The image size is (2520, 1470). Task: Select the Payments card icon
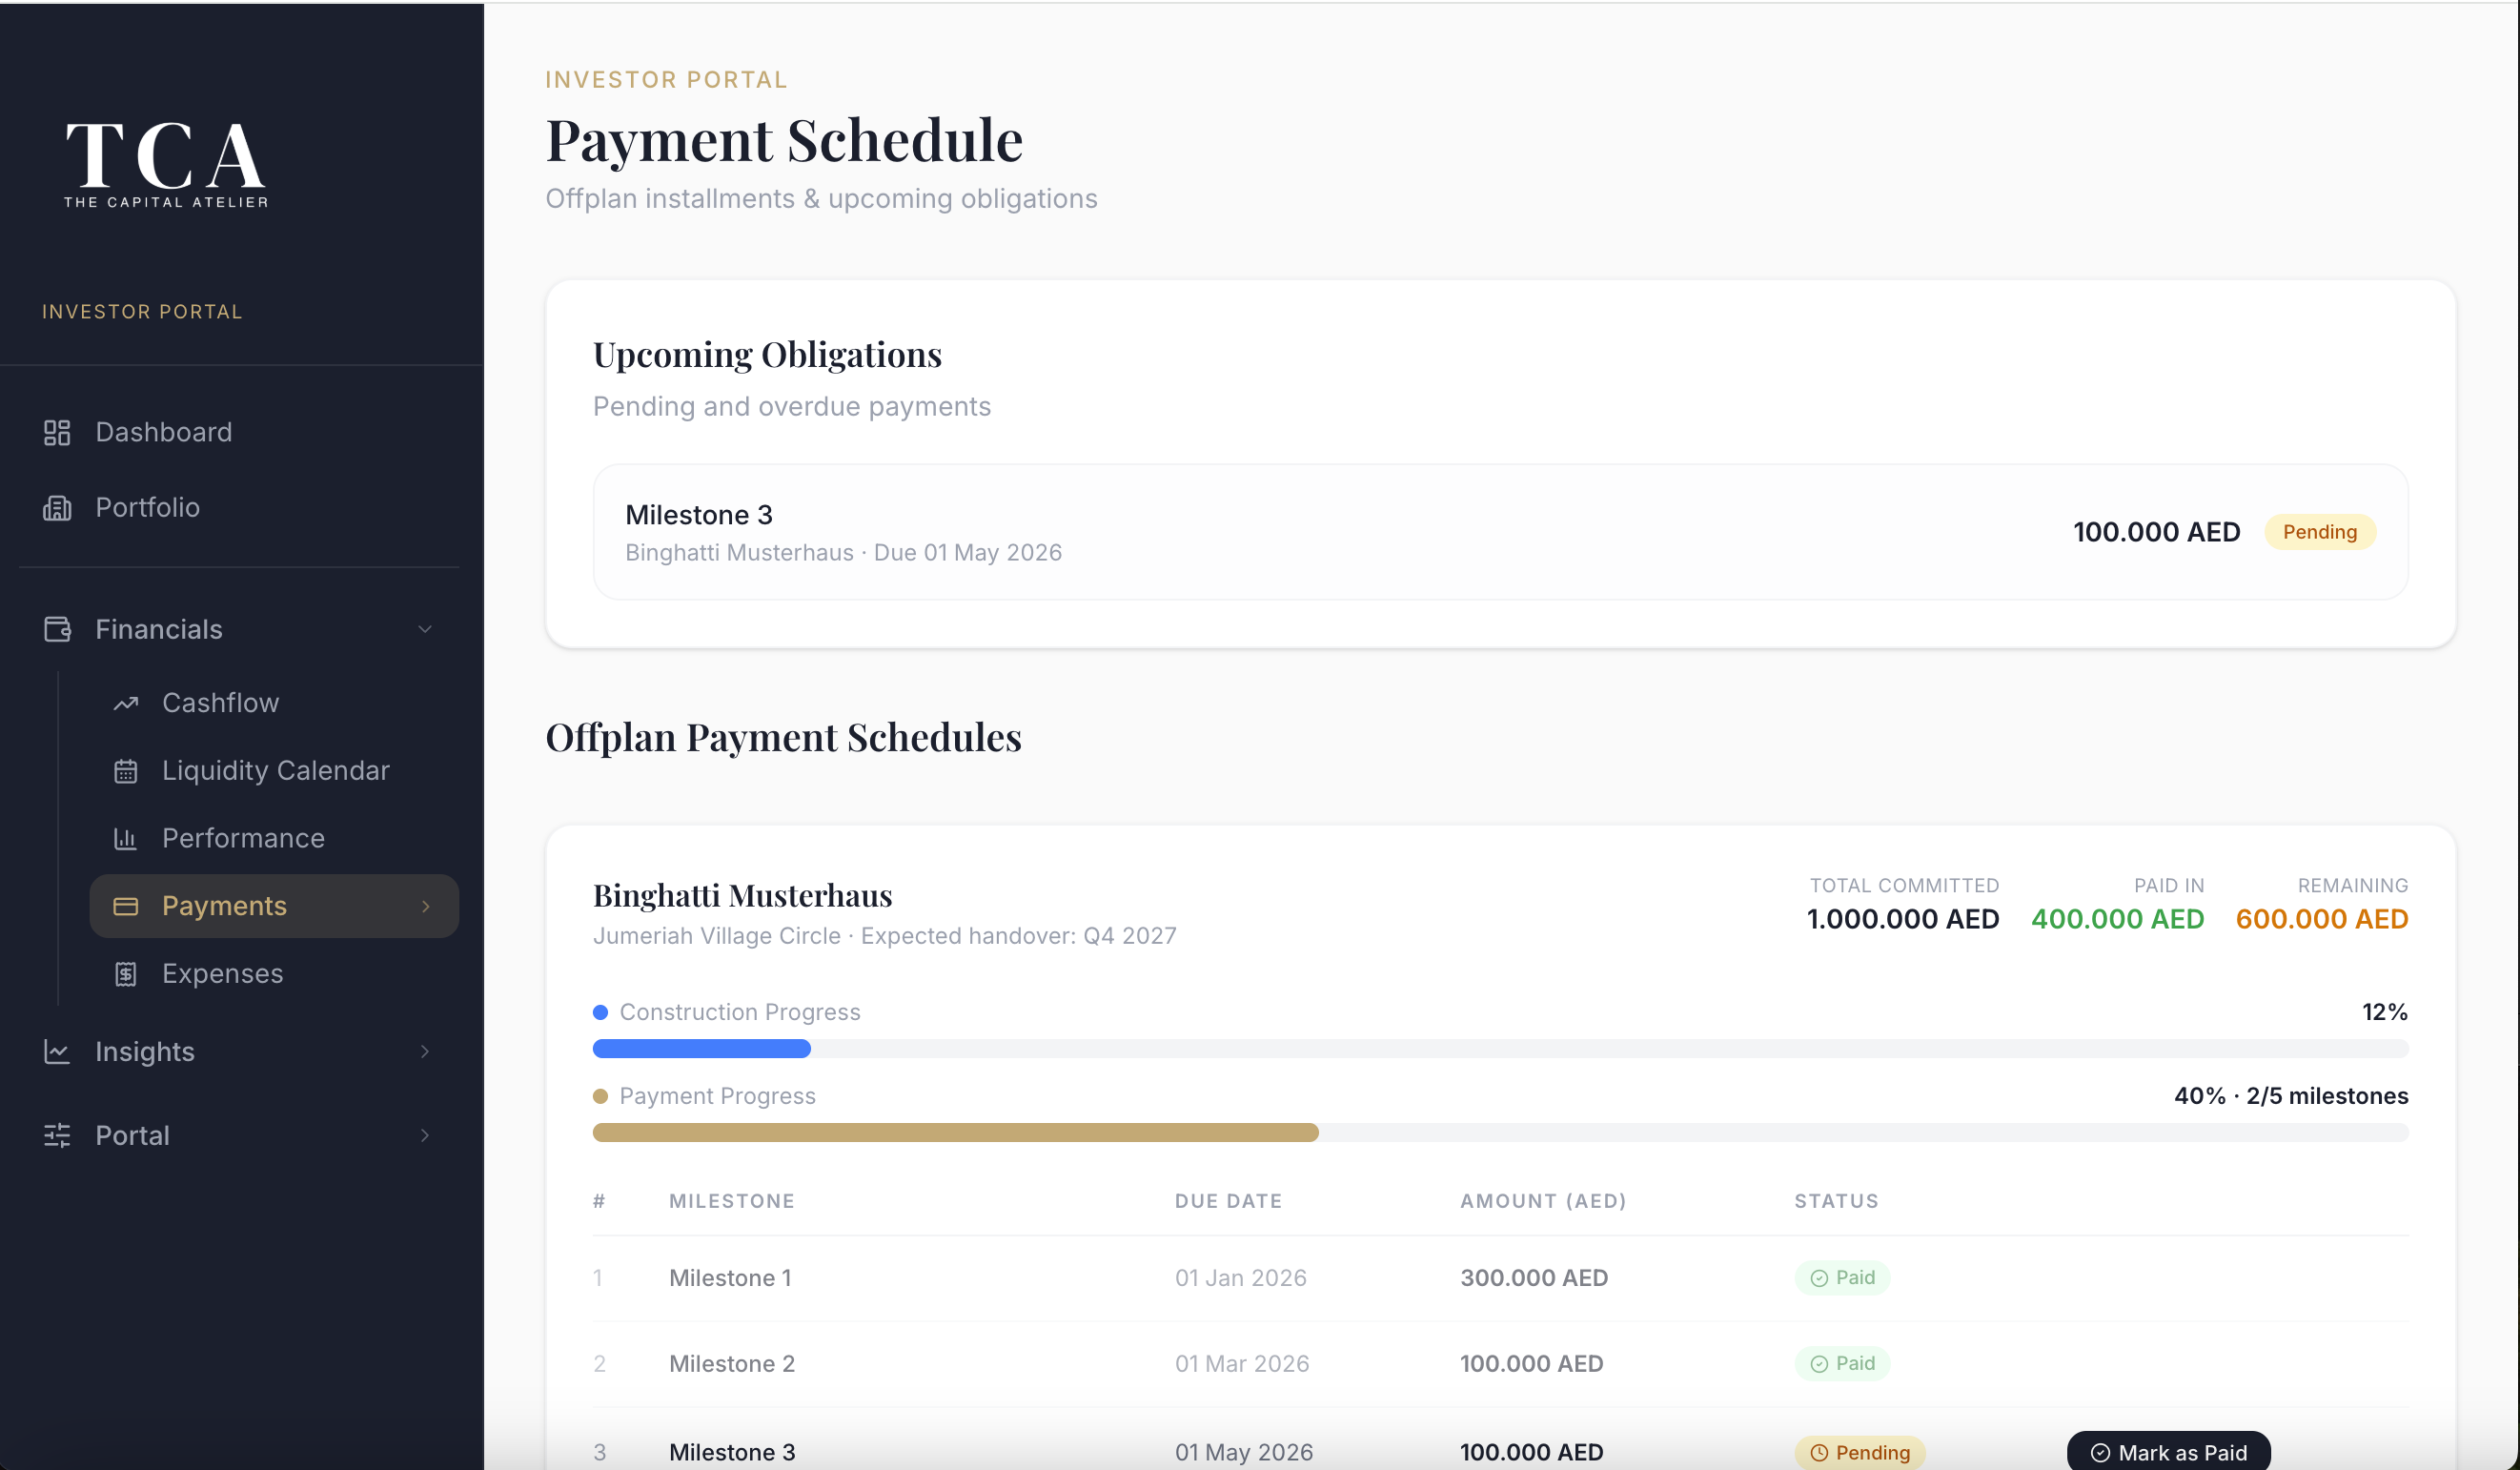tap(126, 906)
